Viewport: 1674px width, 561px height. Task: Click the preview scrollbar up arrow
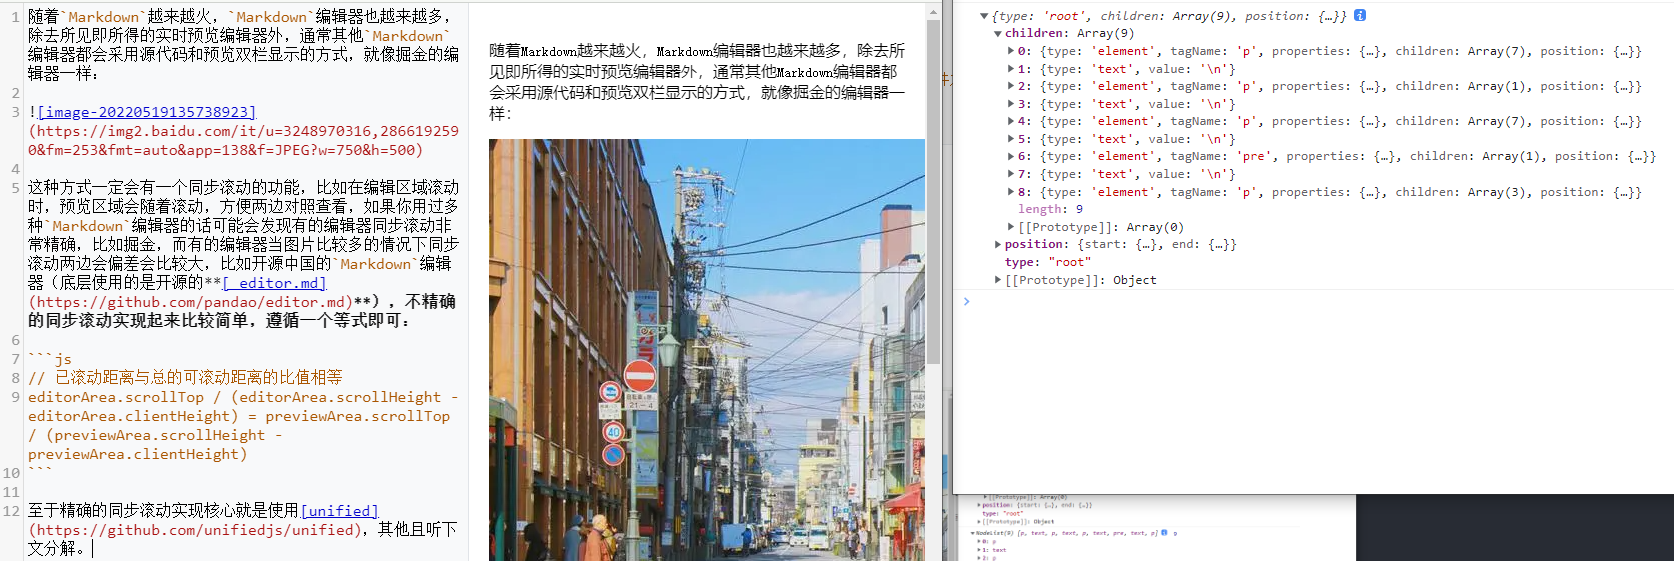(933, 12)
